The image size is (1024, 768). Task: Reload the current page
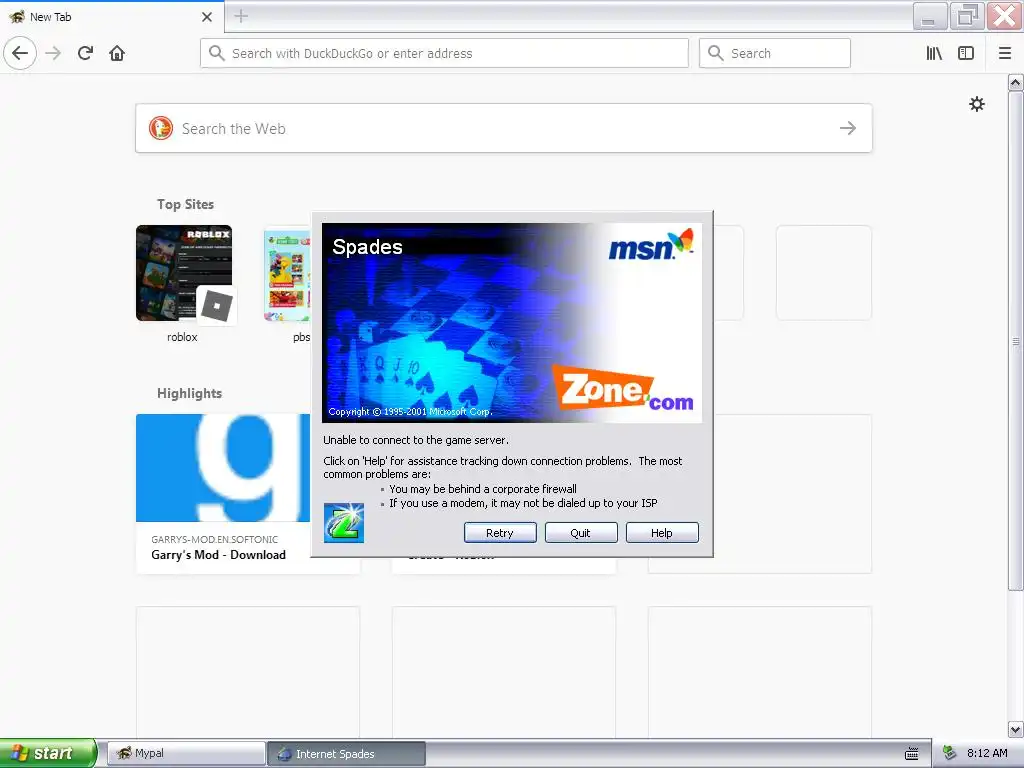pos(85,53)
